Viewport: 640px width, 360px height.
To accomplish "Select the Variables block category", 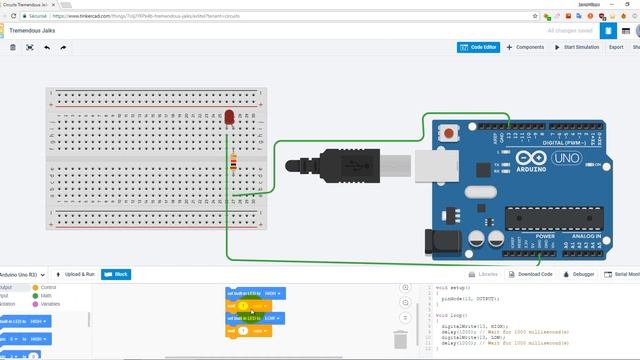I will pyautogui.click(x=50, y=304).
